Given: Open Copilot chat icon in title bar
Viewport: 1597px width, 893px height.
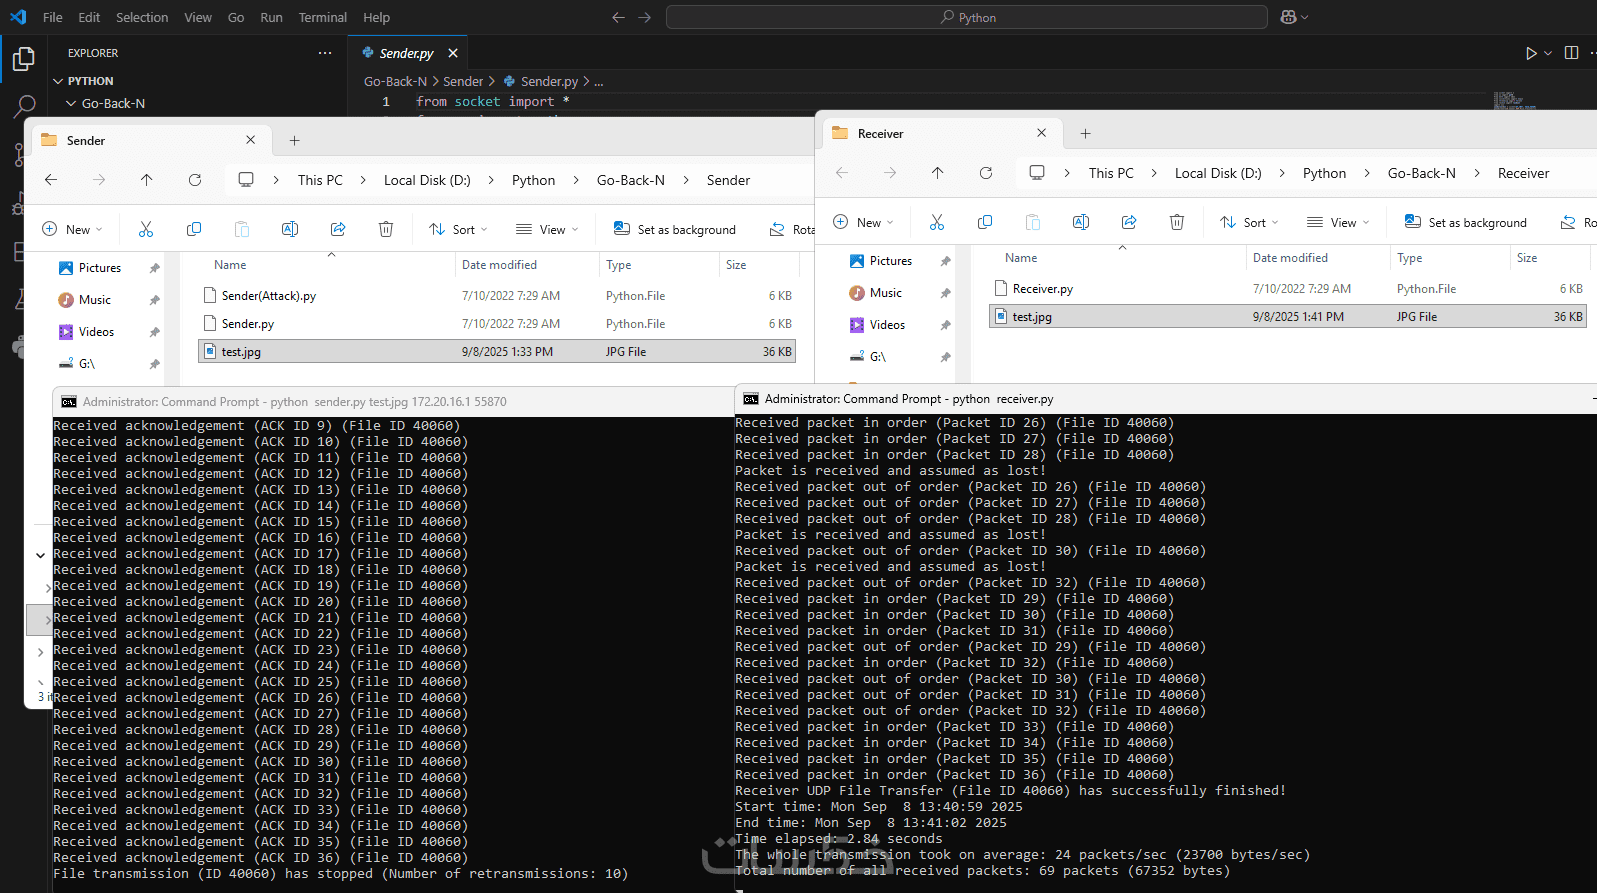Looking at the screenshot, I should (x=1288, y=17).
